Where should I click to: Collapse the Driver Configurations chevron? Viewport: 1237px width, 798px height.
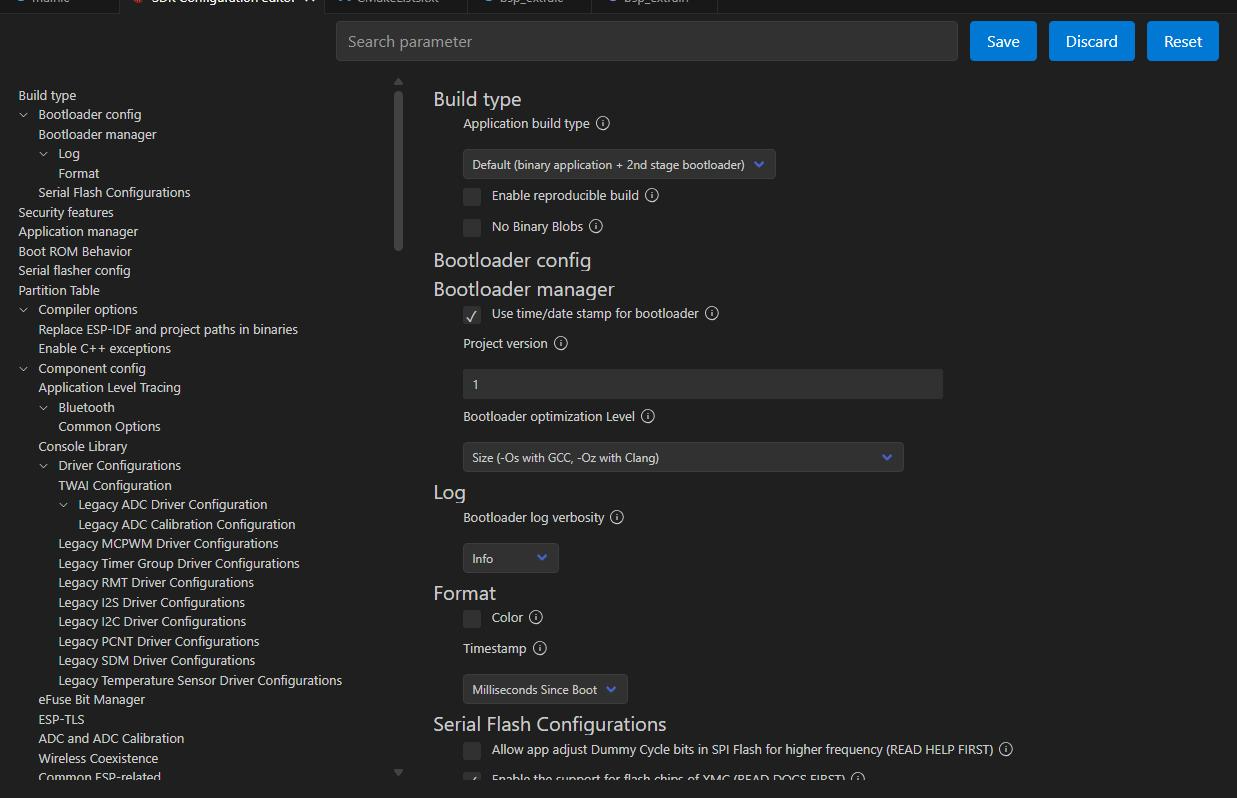44,466
